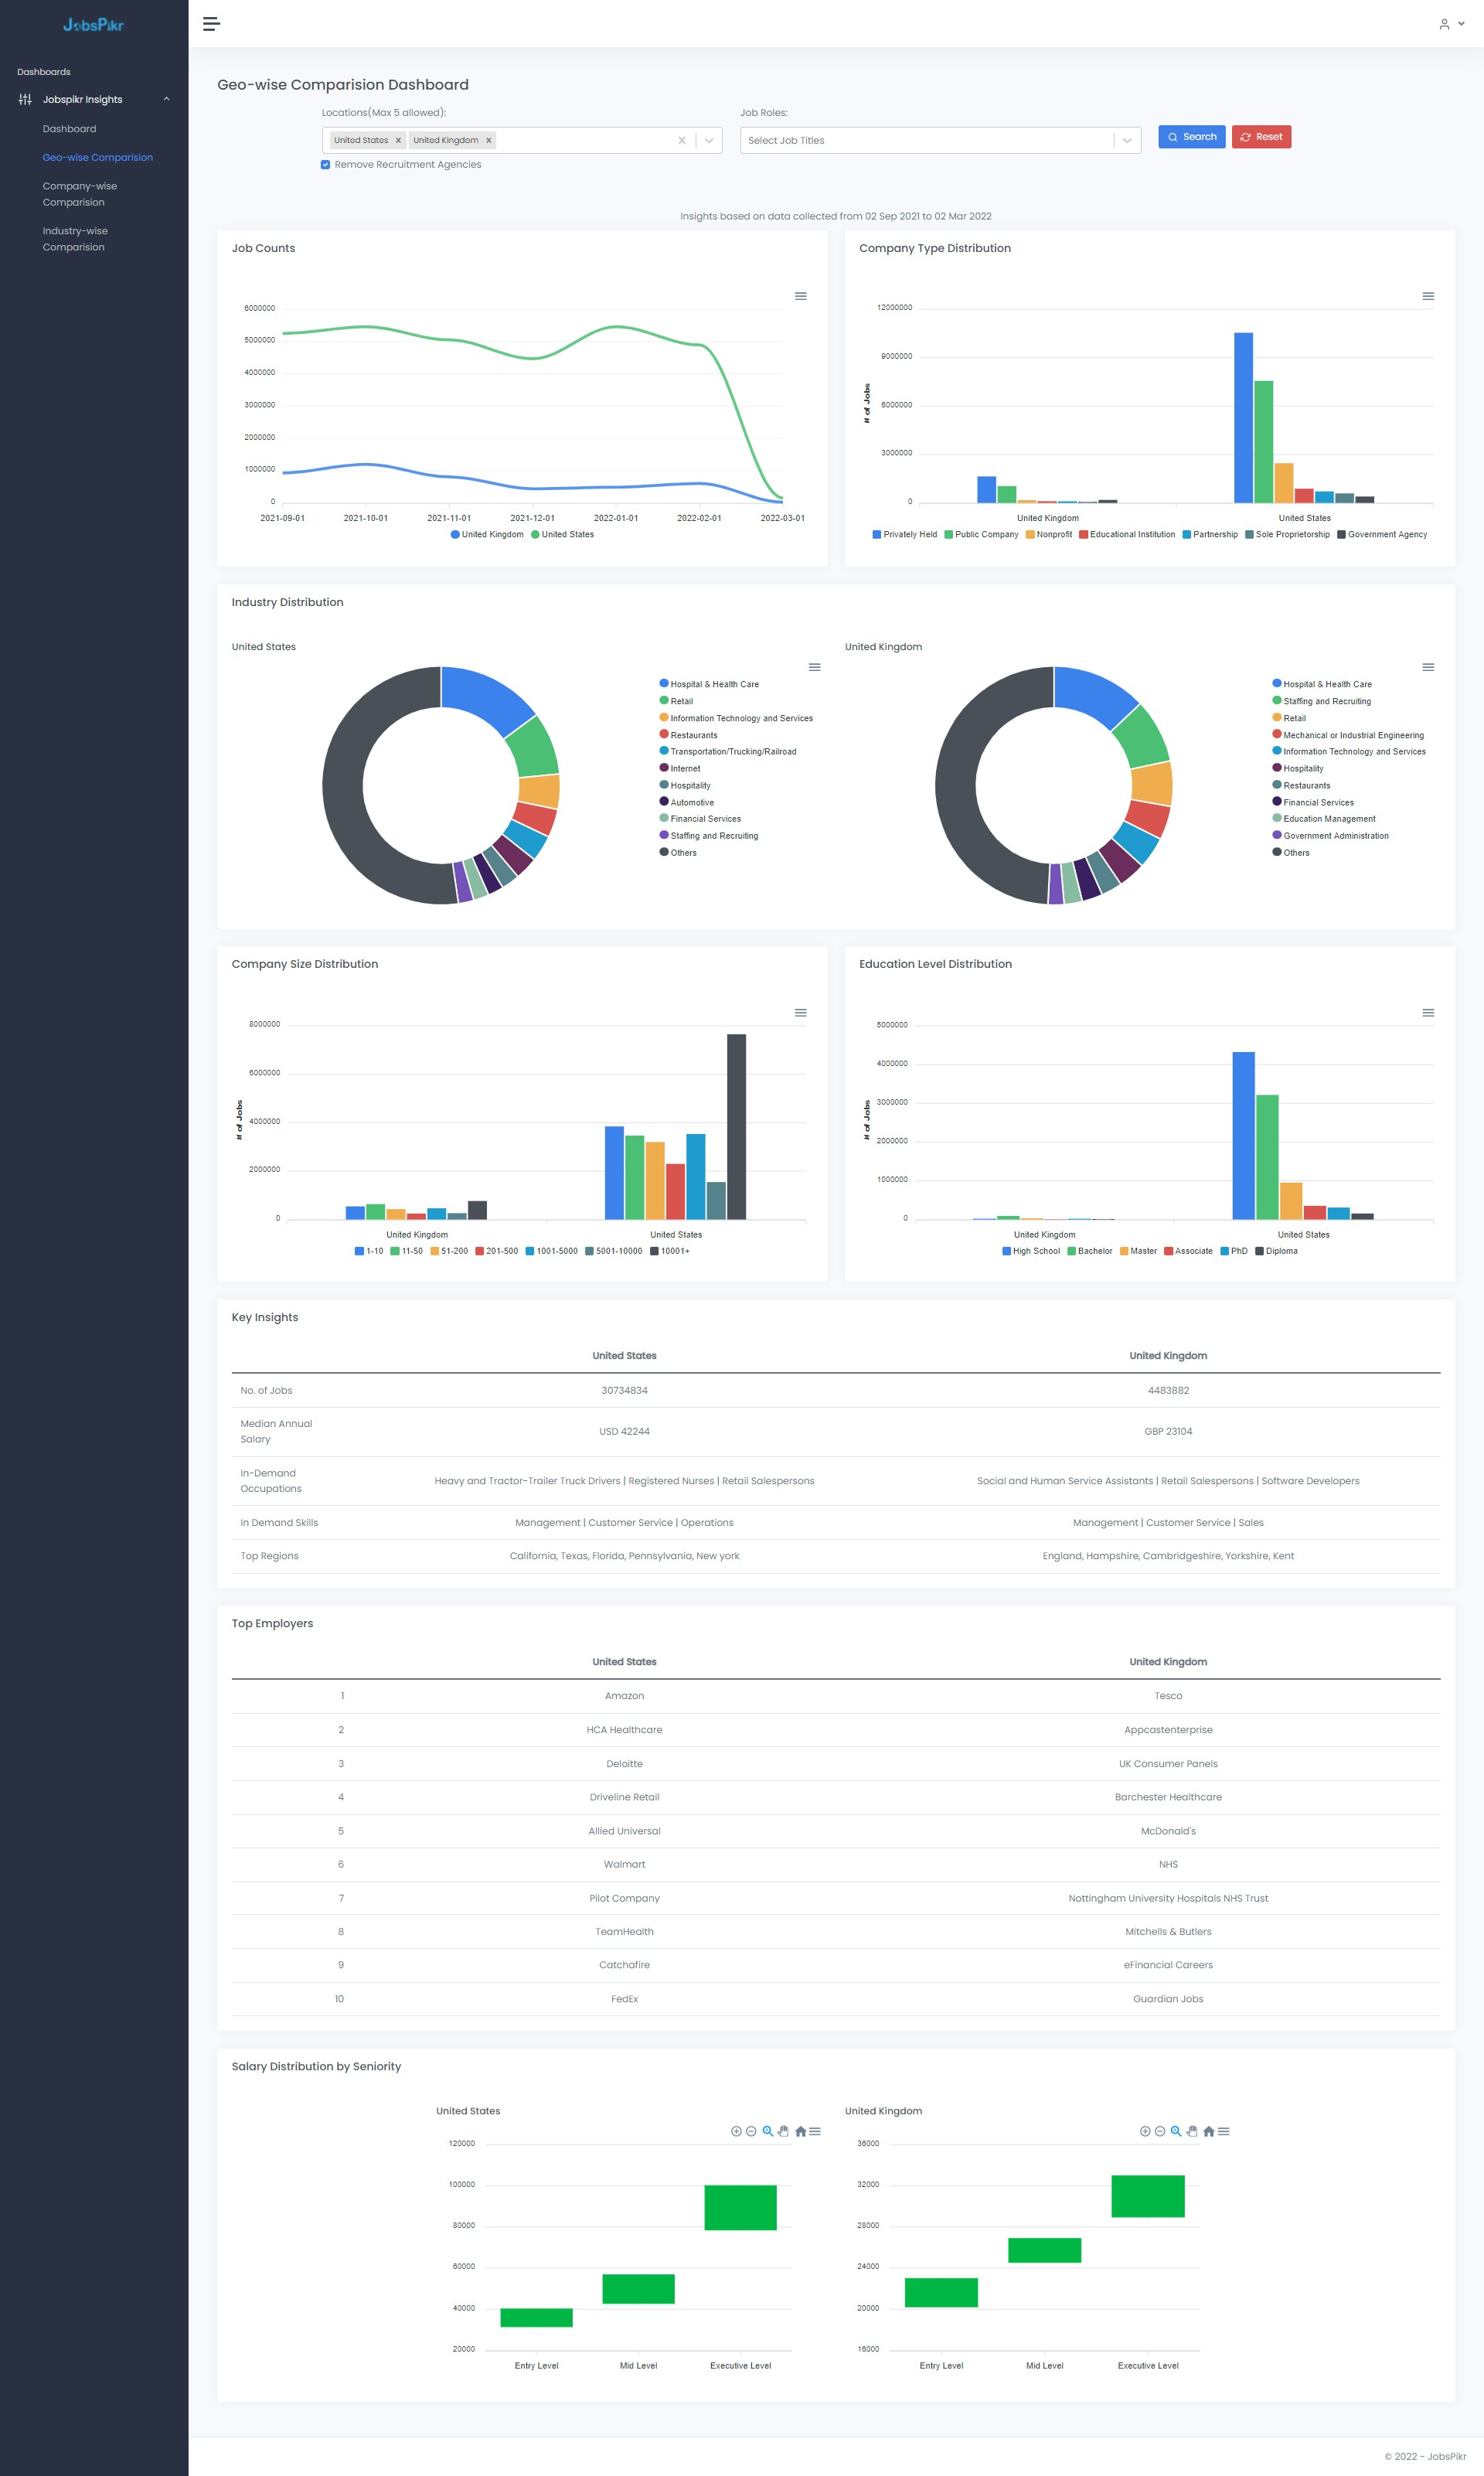
Task: Collapse the Jobspikr Insights sidebar section
Action: [x=165, y=99]
